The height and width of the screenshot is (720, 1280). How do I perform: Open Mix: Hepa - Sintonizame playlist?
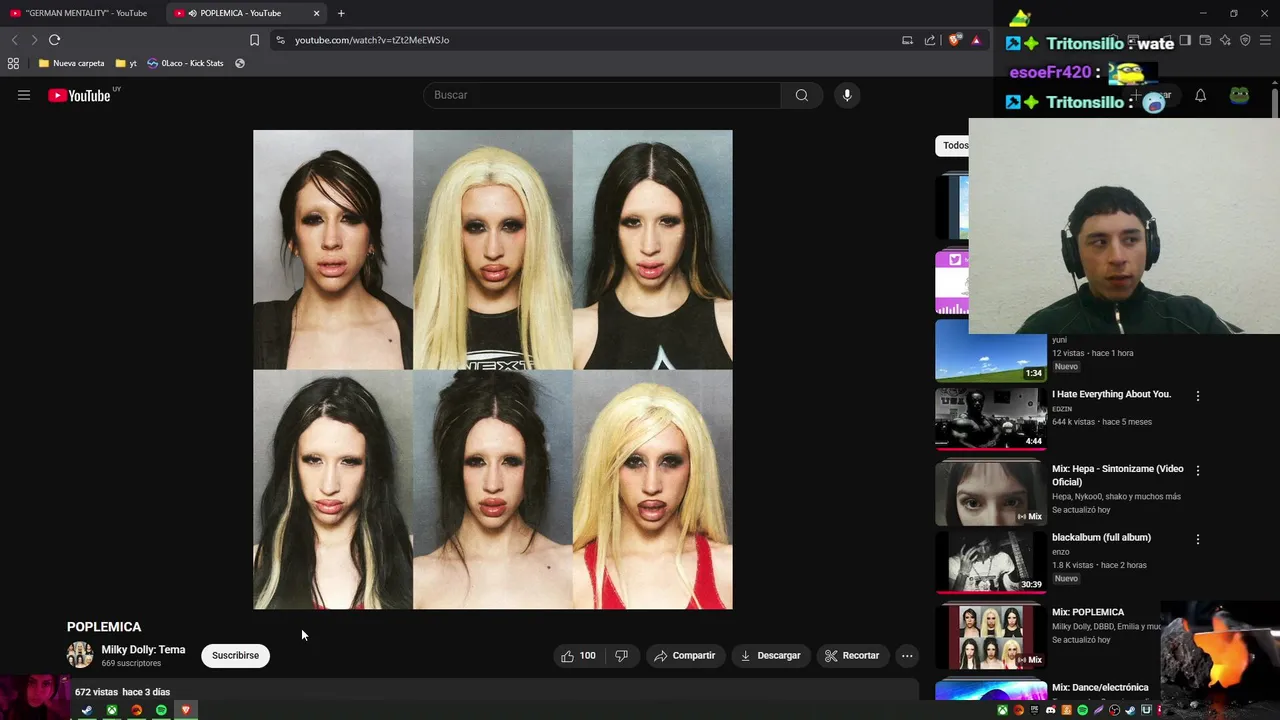[1117, 475]
